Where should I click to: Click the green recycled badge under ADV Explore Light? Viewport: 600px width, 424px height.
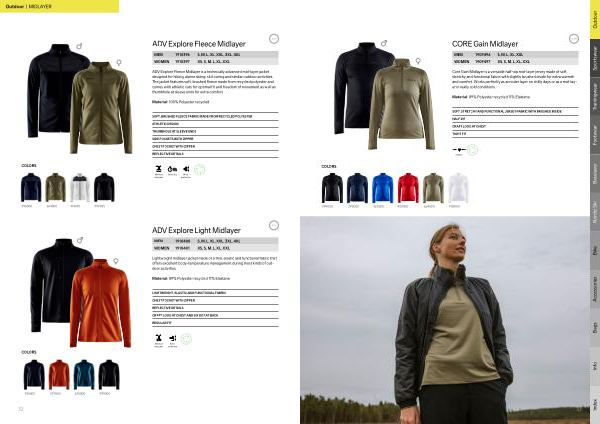coord(186,339)
